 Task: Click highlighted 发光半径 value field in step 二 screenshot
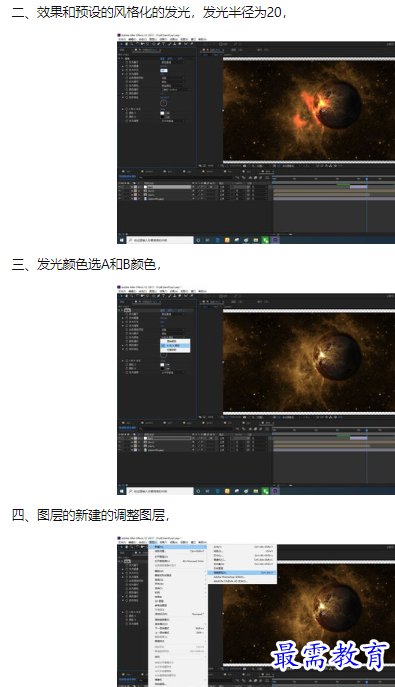tap(164, 70)
